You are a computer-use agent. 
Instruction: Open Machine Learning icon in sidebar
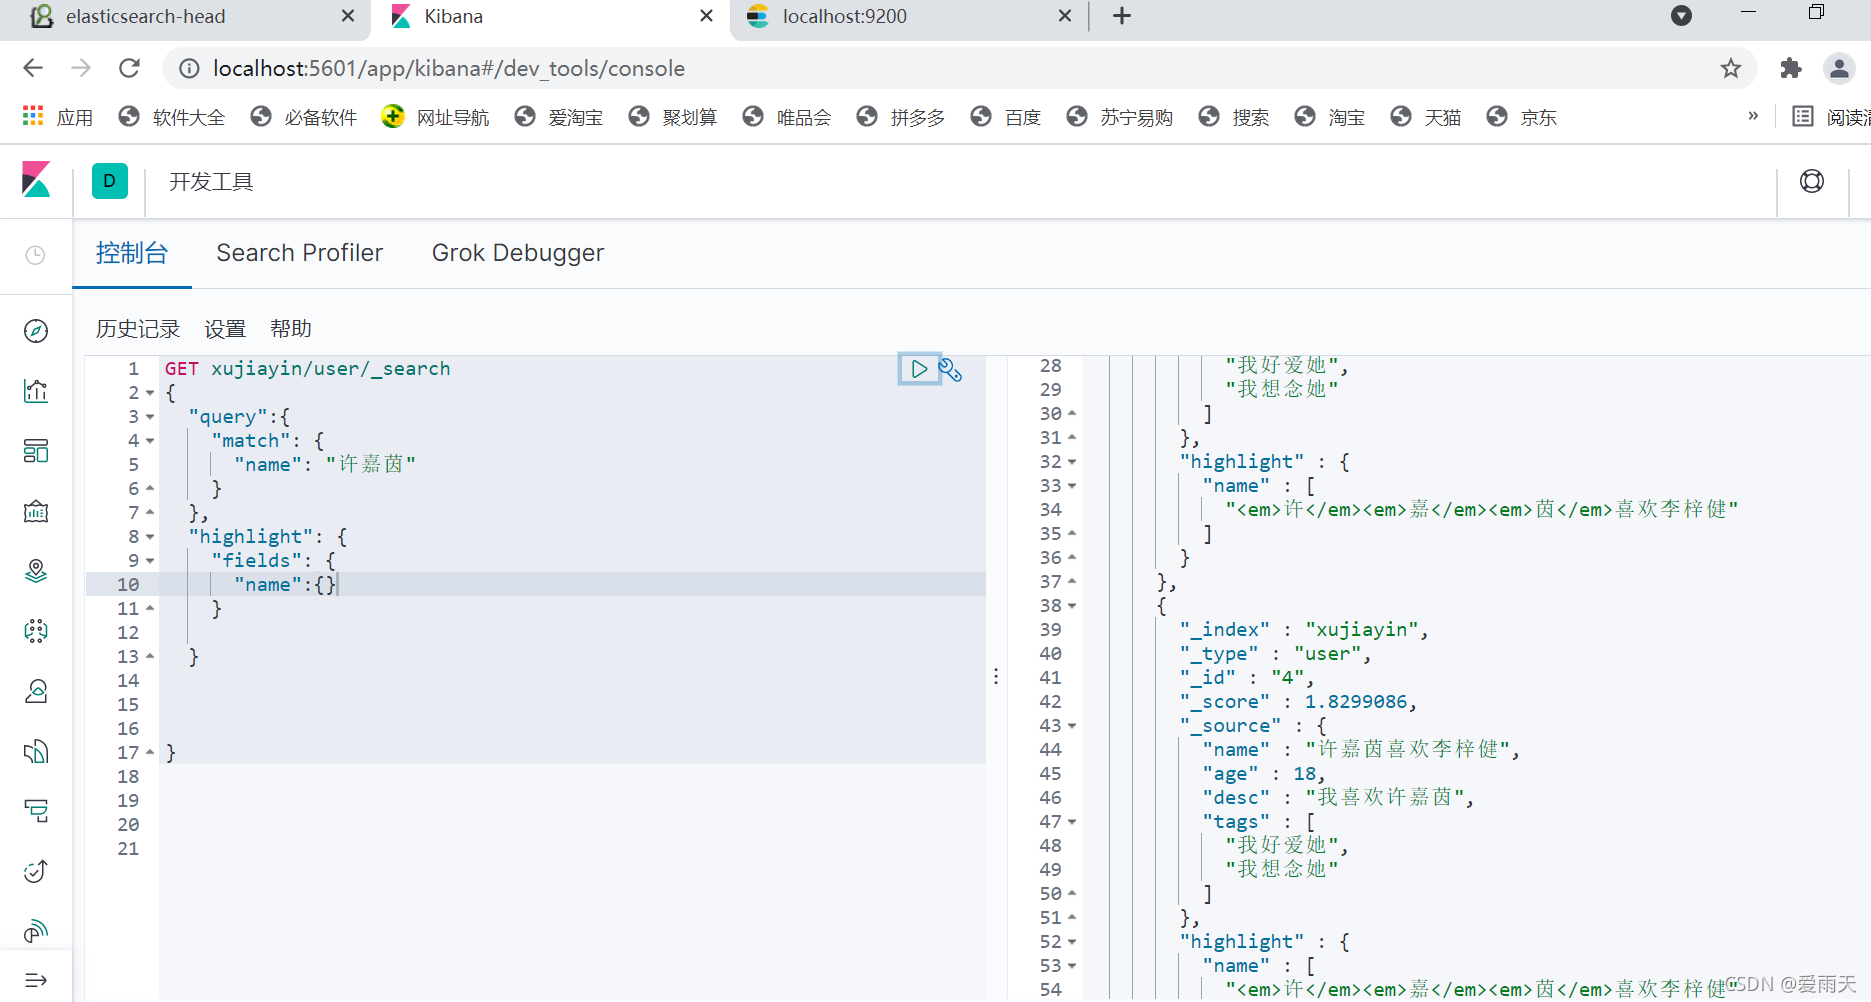pos(36,631)
